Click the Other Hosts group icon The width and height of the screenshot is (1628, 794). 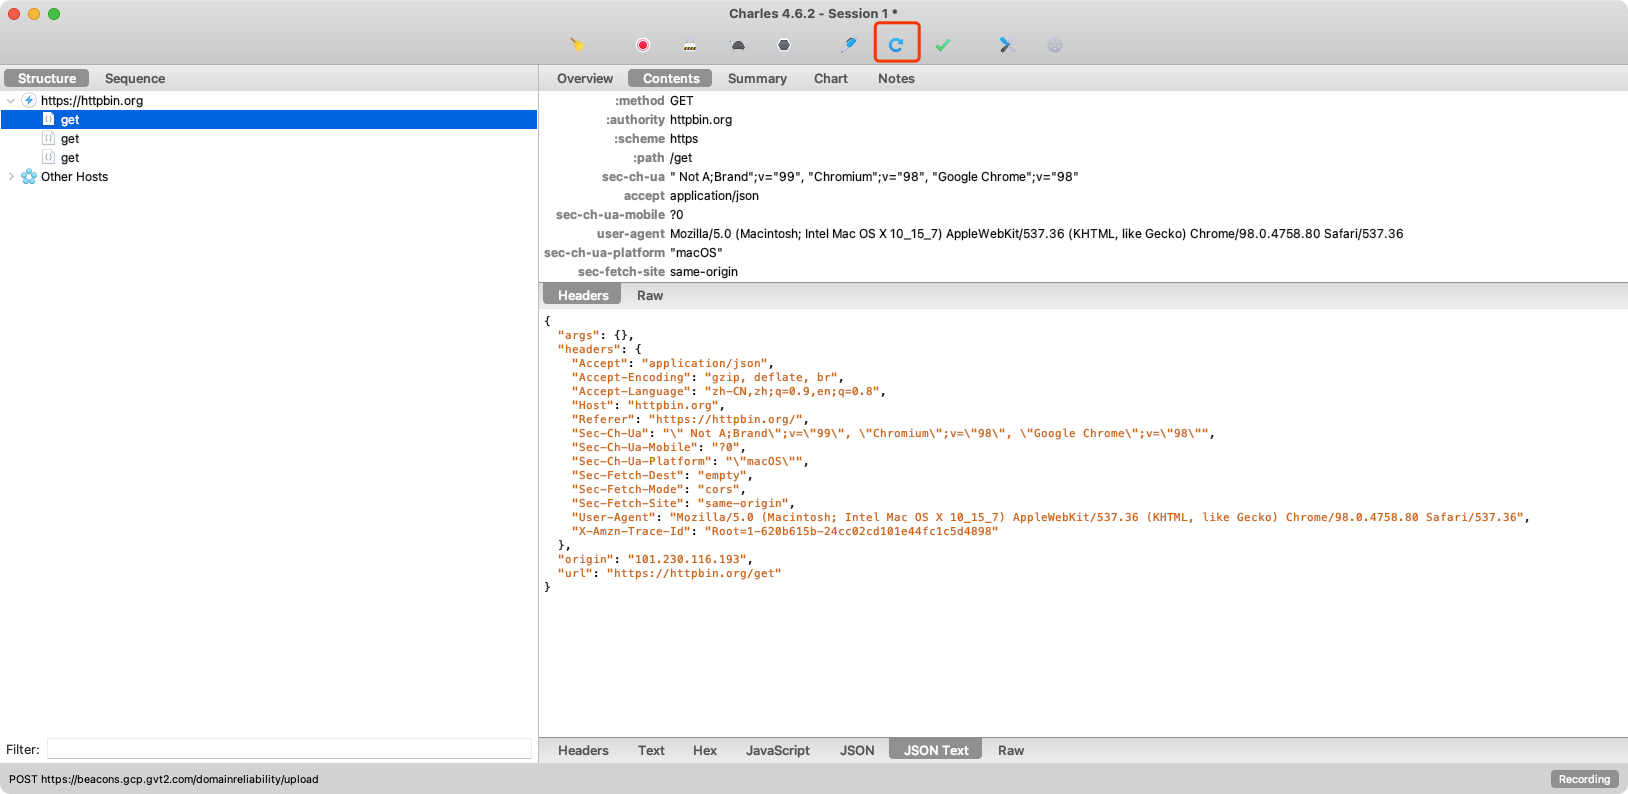(x=29, y=176)
